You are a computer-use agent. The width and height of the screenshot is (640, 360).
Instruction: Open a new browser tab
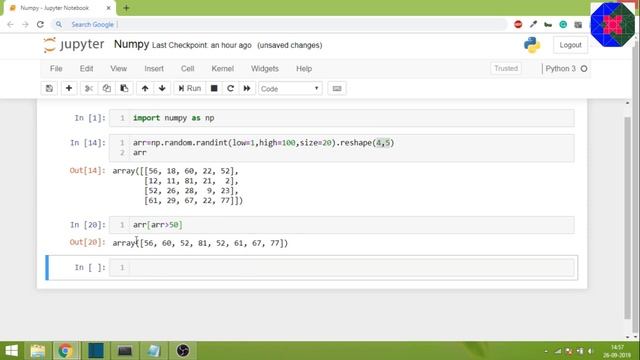(x=126, y=8)
